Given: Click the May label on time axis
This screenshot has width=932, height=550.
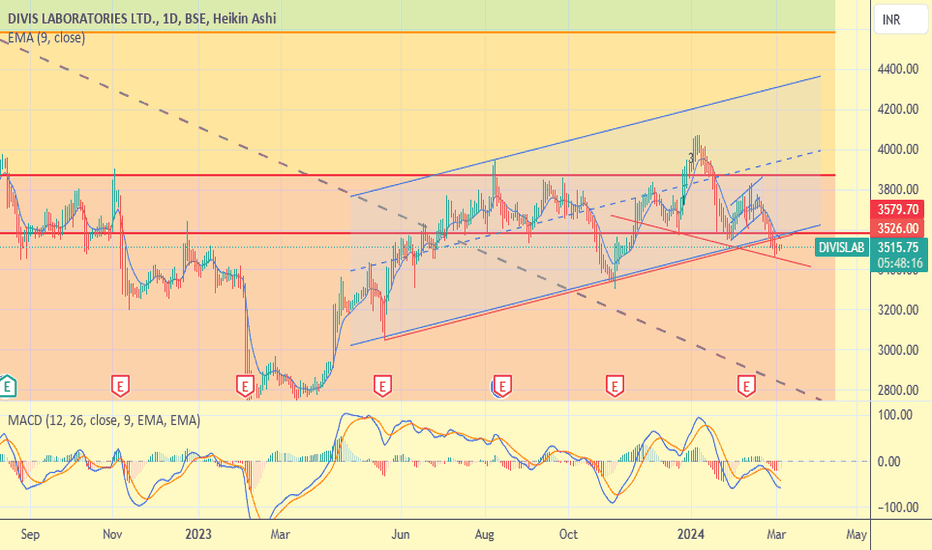Looking at the screenshot, I should tap(856, 534).
